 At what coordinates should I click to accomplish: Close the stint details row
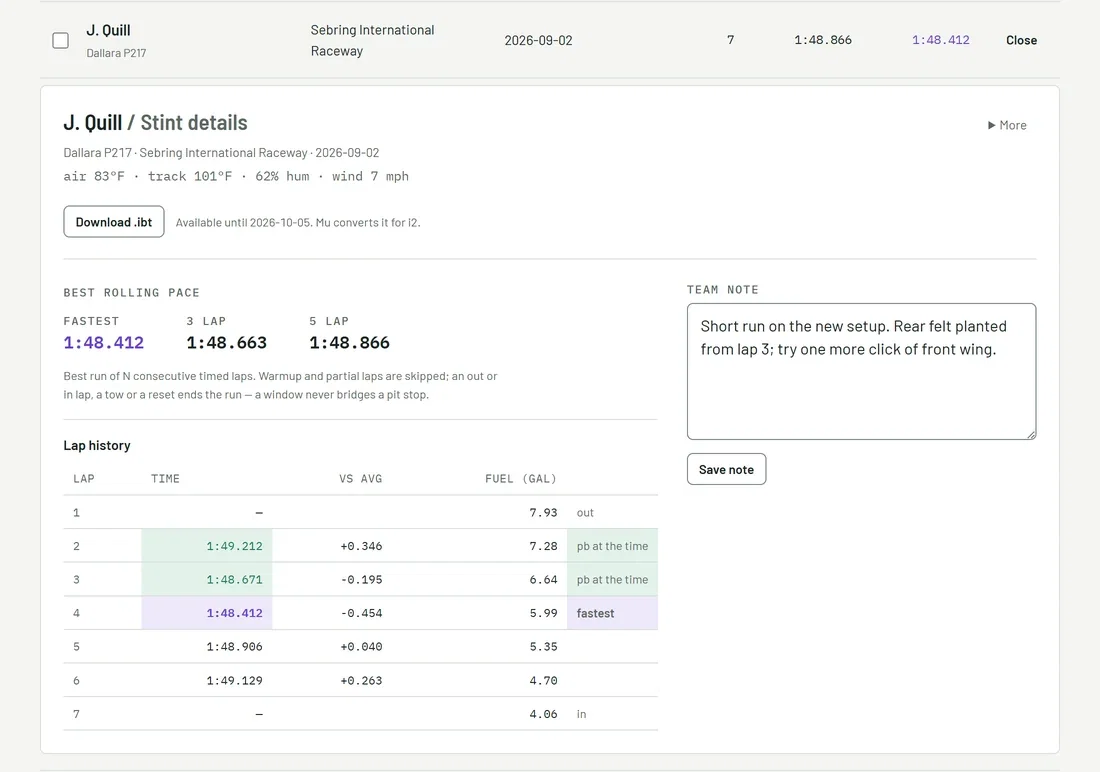click(x=1021, y=41)
